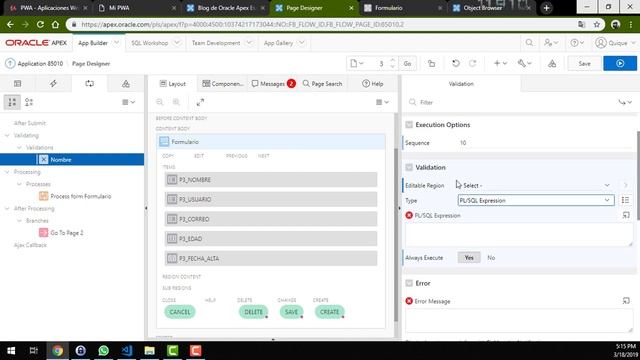Show ordered by component type view
Screen dimensions: 640x360
(29, 102)
